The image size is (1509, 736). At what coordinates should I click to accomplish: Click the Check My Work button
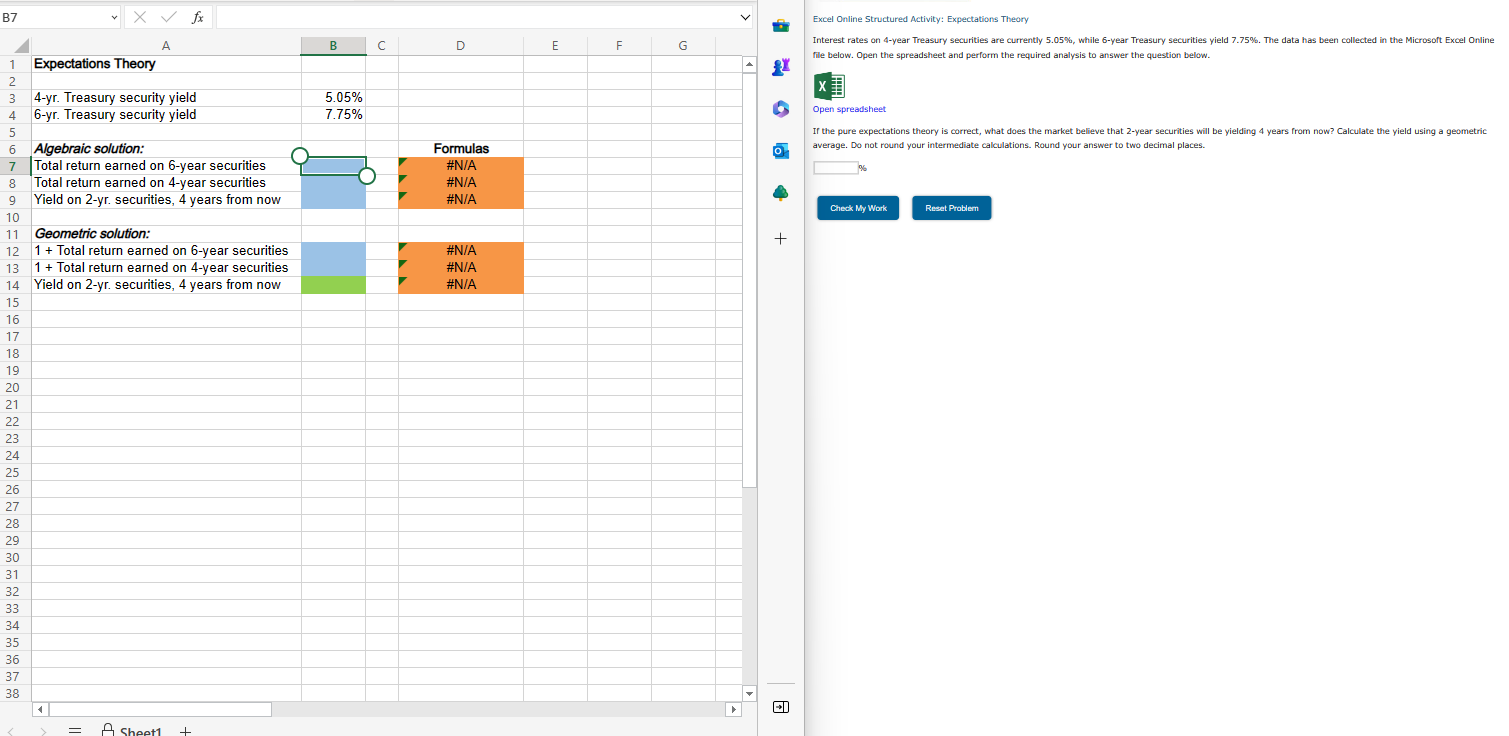pyautogui.click(x=858, y=208)
